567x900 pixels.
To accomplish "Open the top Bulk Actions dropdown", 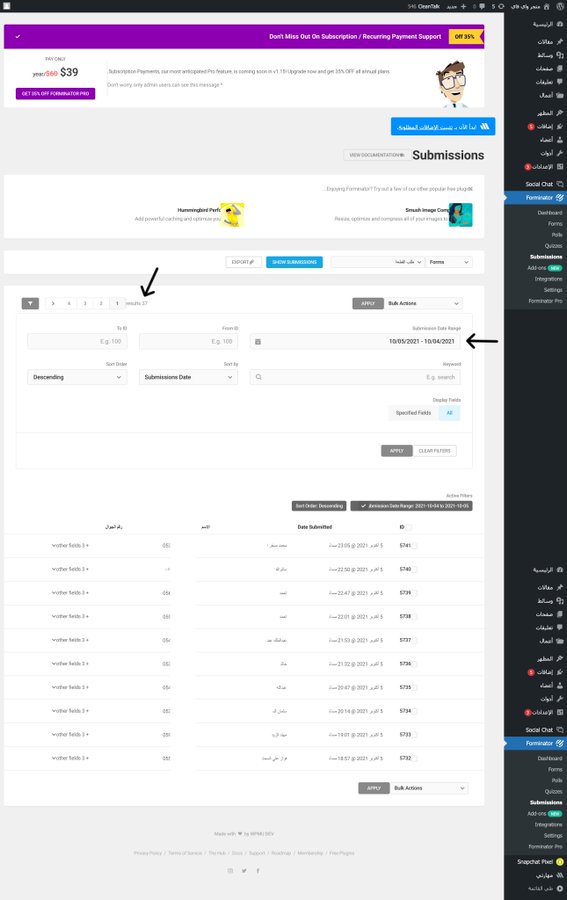I will pyautogui.click(x=424, y=303).
